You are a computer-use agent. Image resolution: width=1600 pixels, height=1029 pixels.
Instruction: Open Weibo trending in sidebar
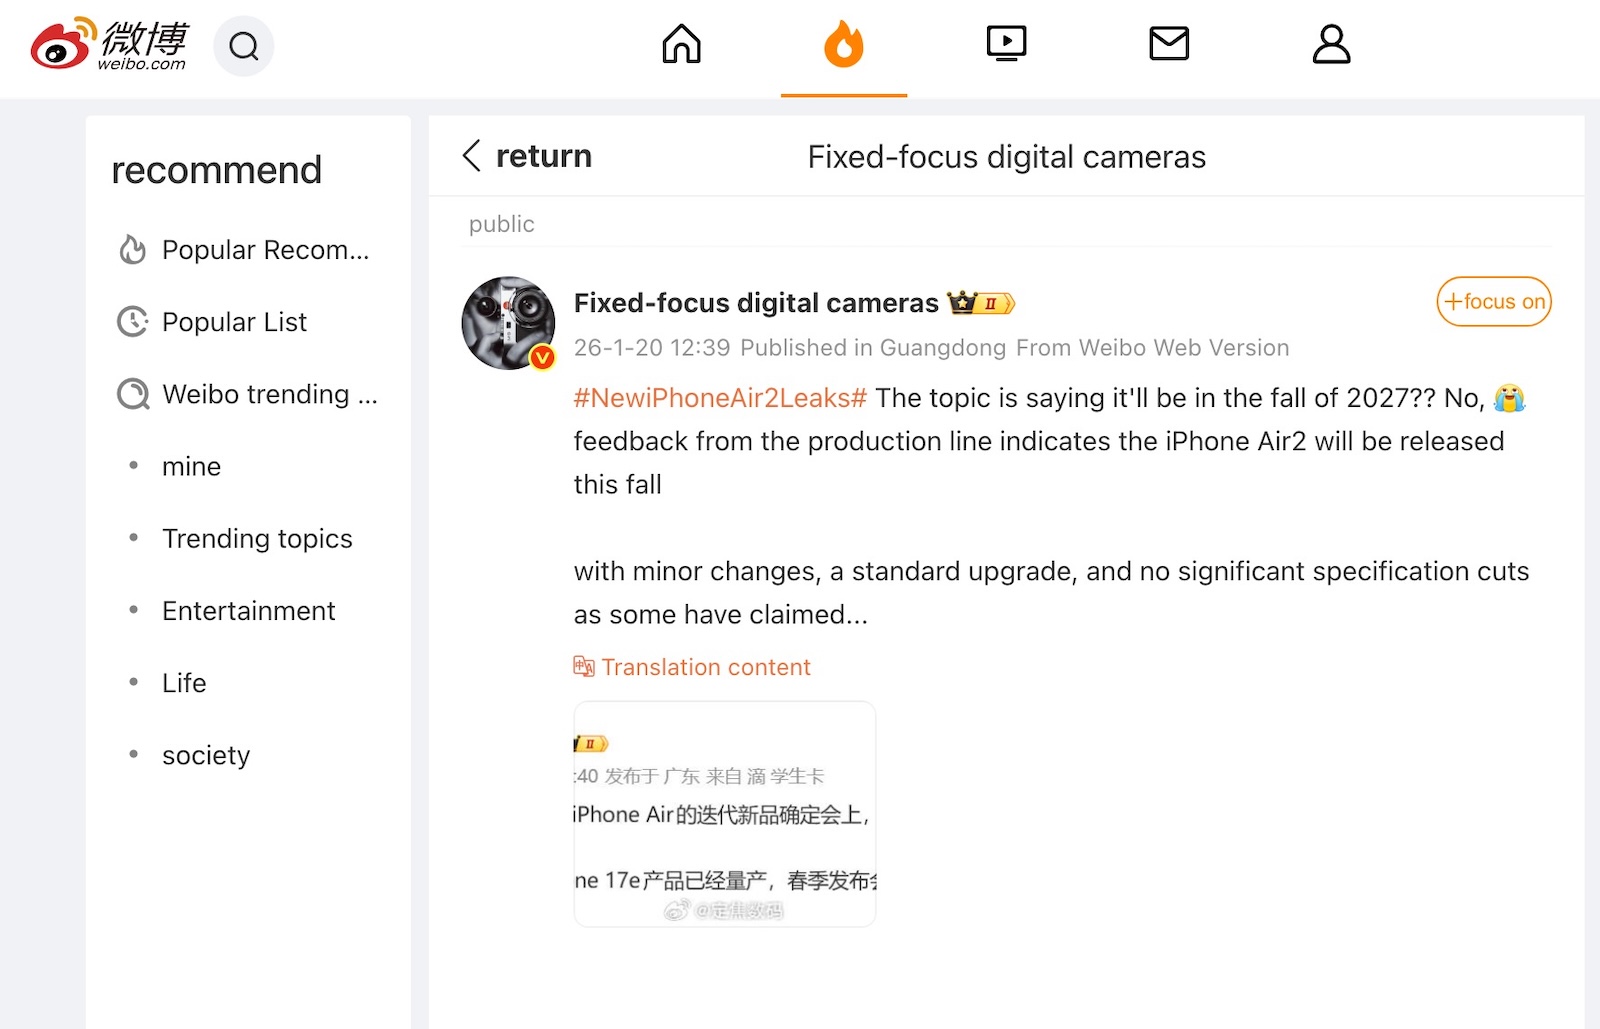[x=269, y=394]
